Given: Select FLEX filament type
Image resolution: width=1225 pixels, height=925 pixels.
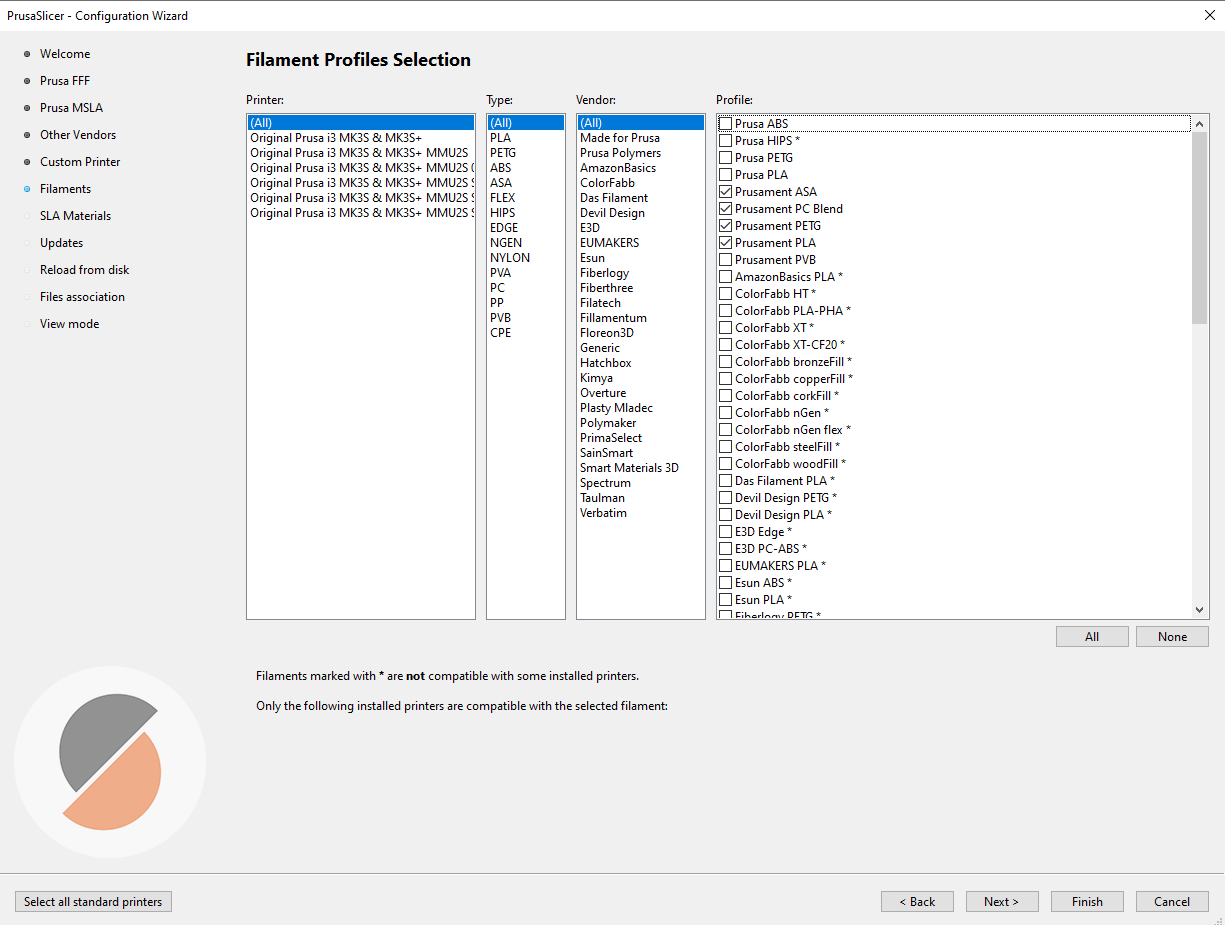Looking at the screenshot, I should pyautogui.click(x=526, y=198).
